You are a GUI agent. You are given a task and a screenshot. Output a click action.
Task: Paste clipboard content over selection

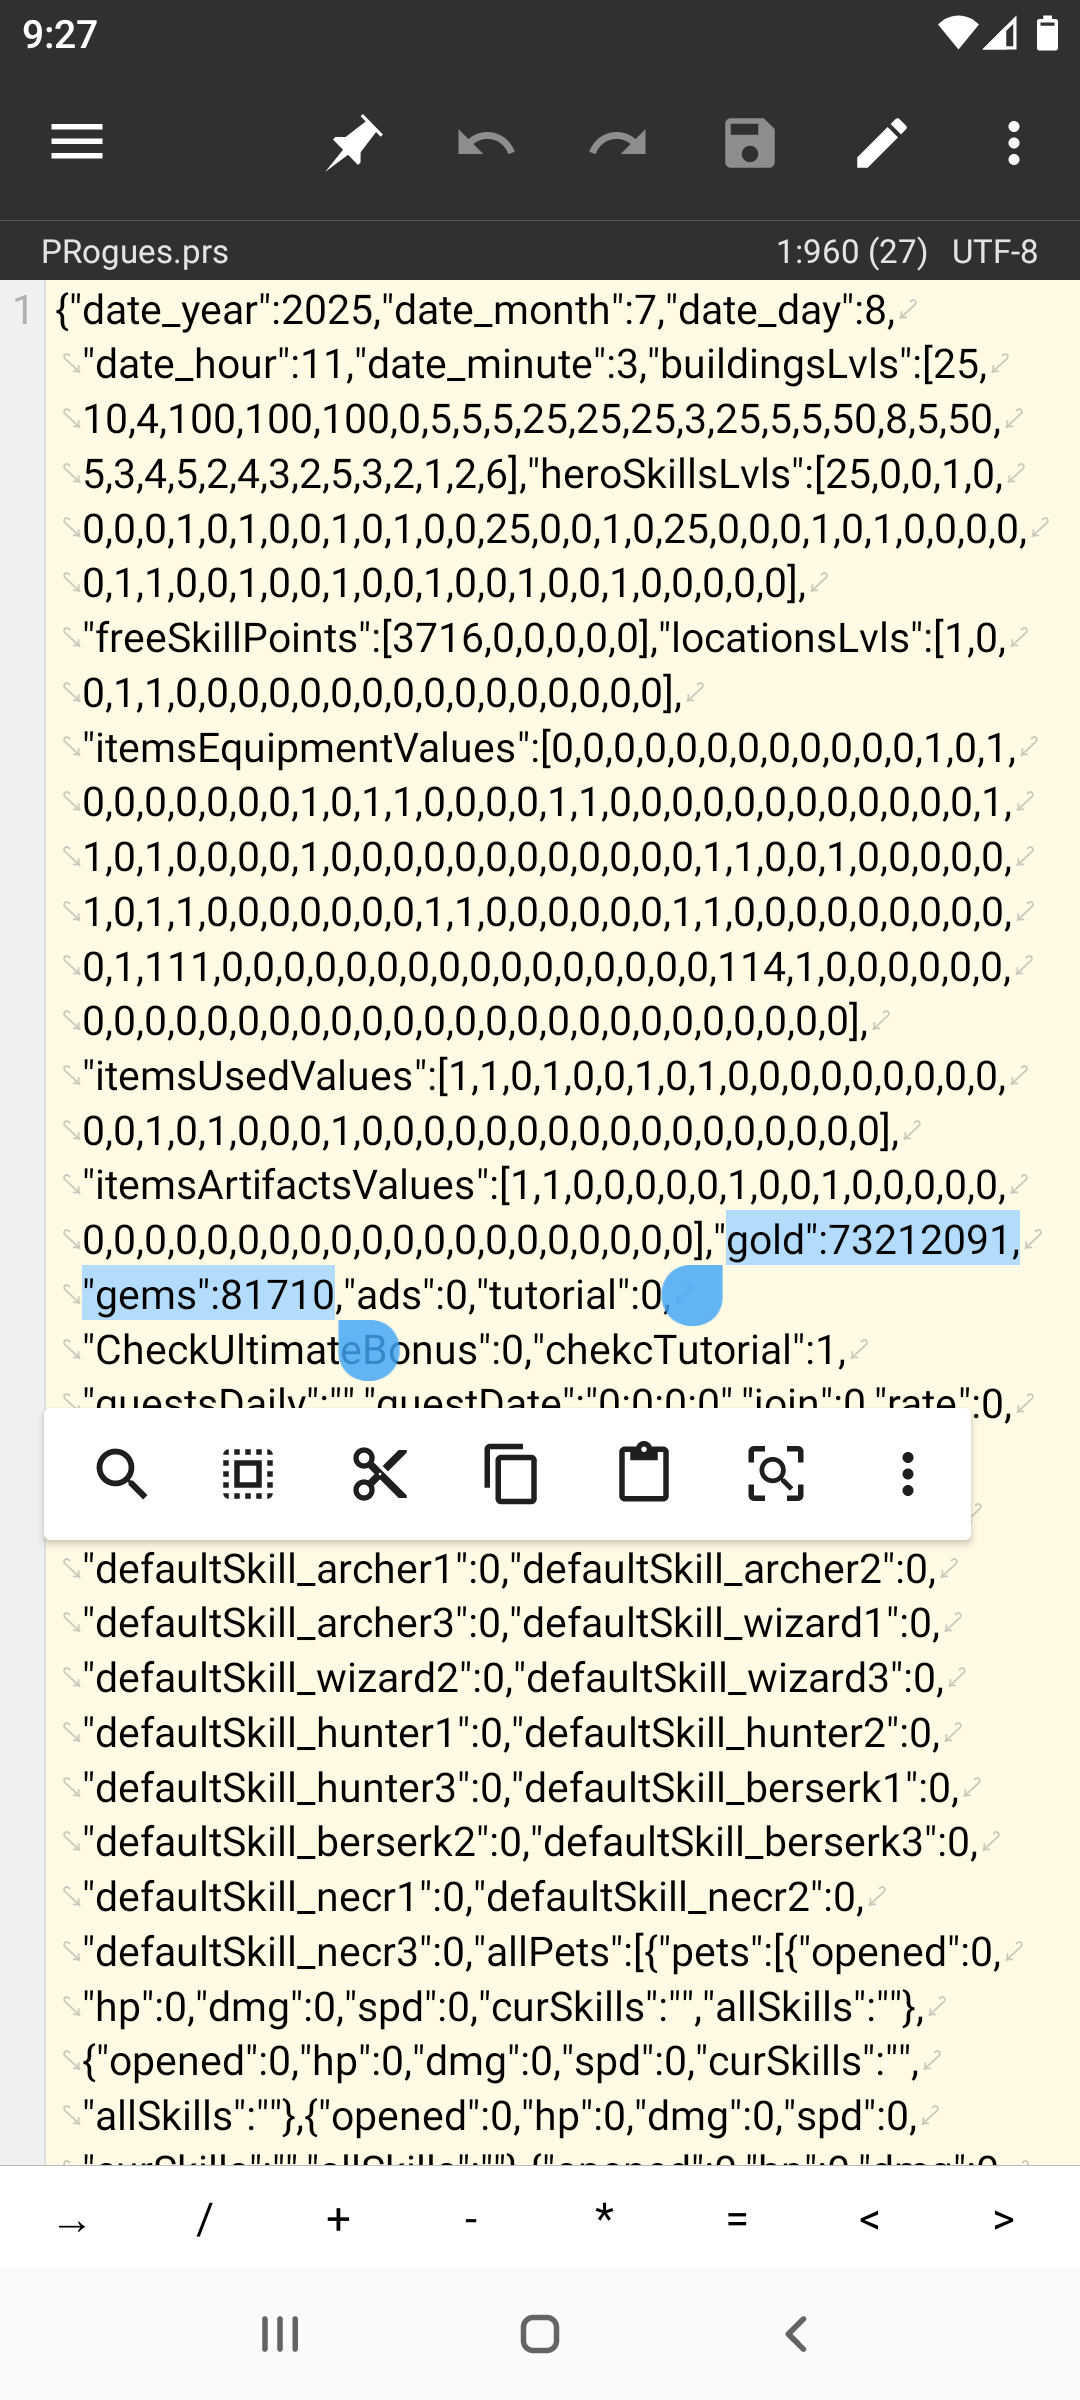point(644,1474)
